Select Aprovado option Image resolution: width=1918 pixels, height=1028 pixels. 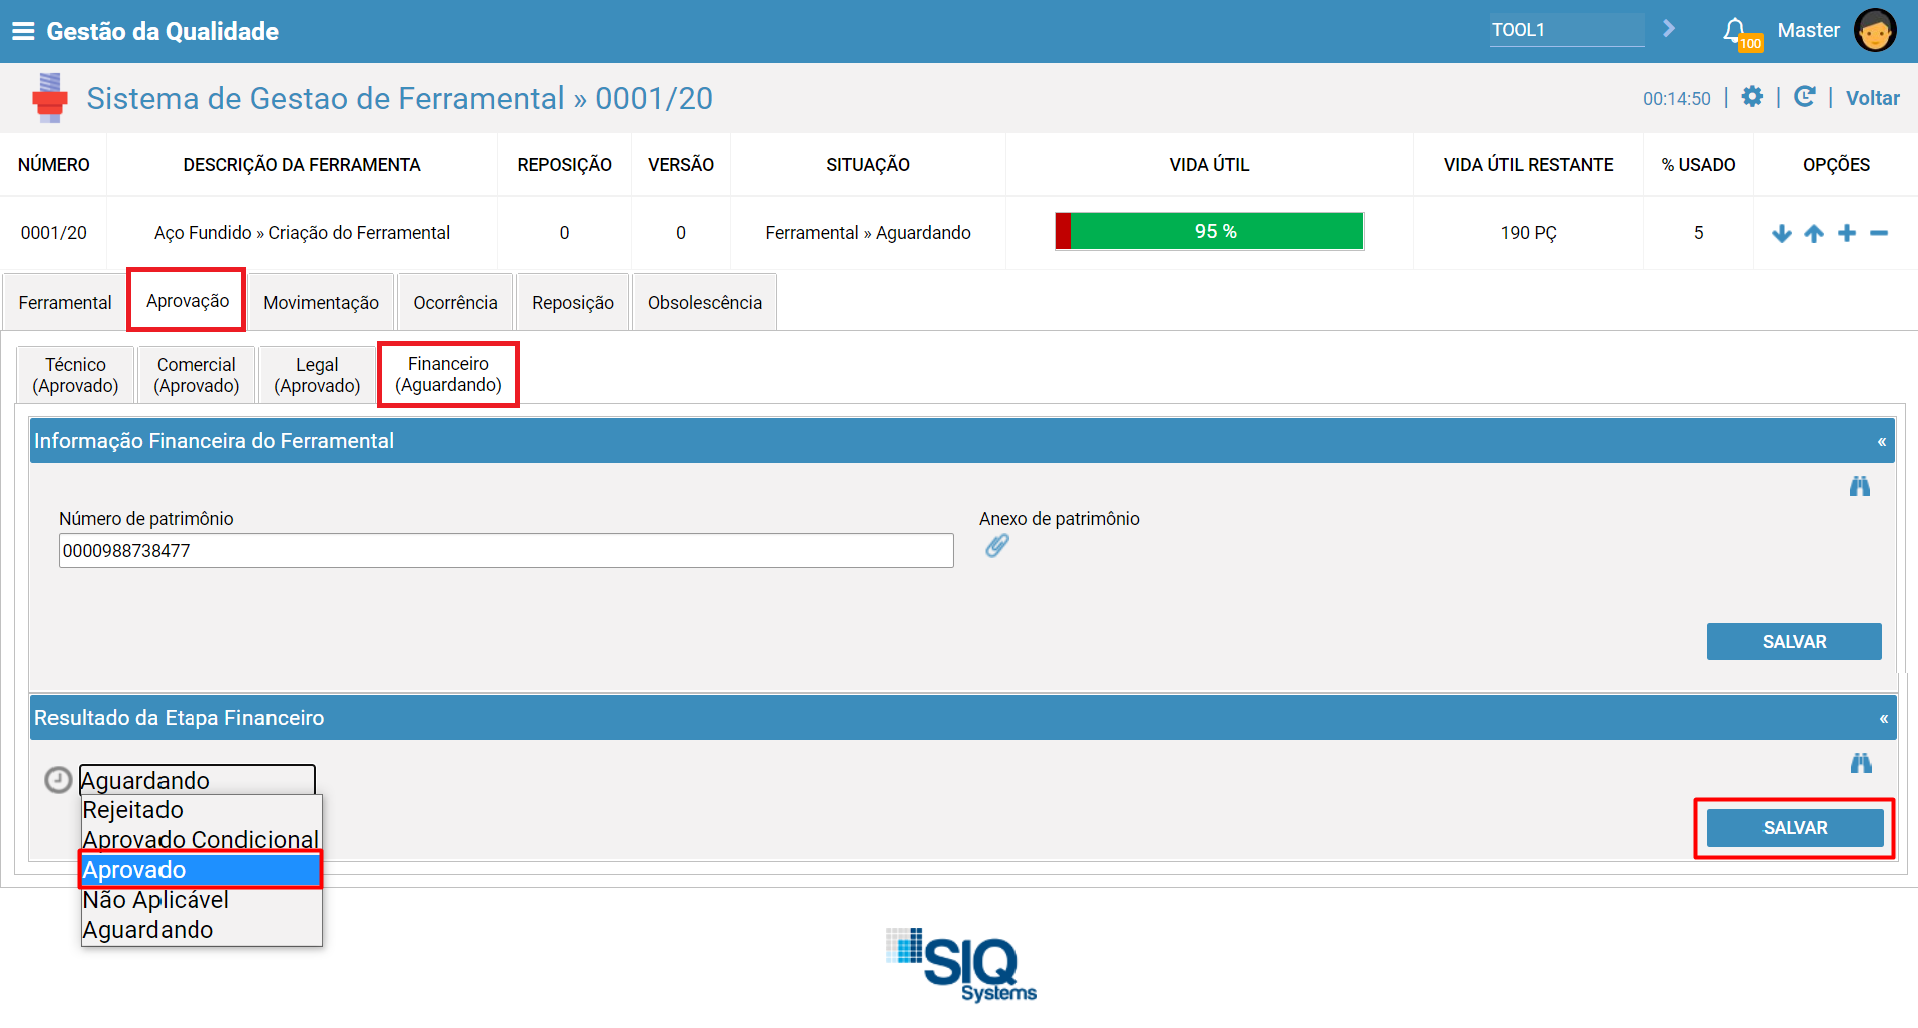tap(201, 870)
